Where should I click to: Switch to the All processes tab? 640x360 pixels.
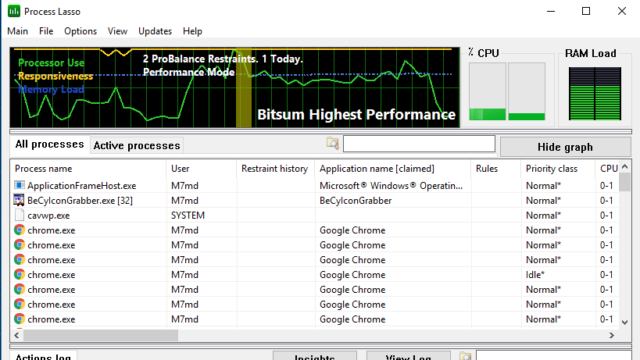point(49,144)
